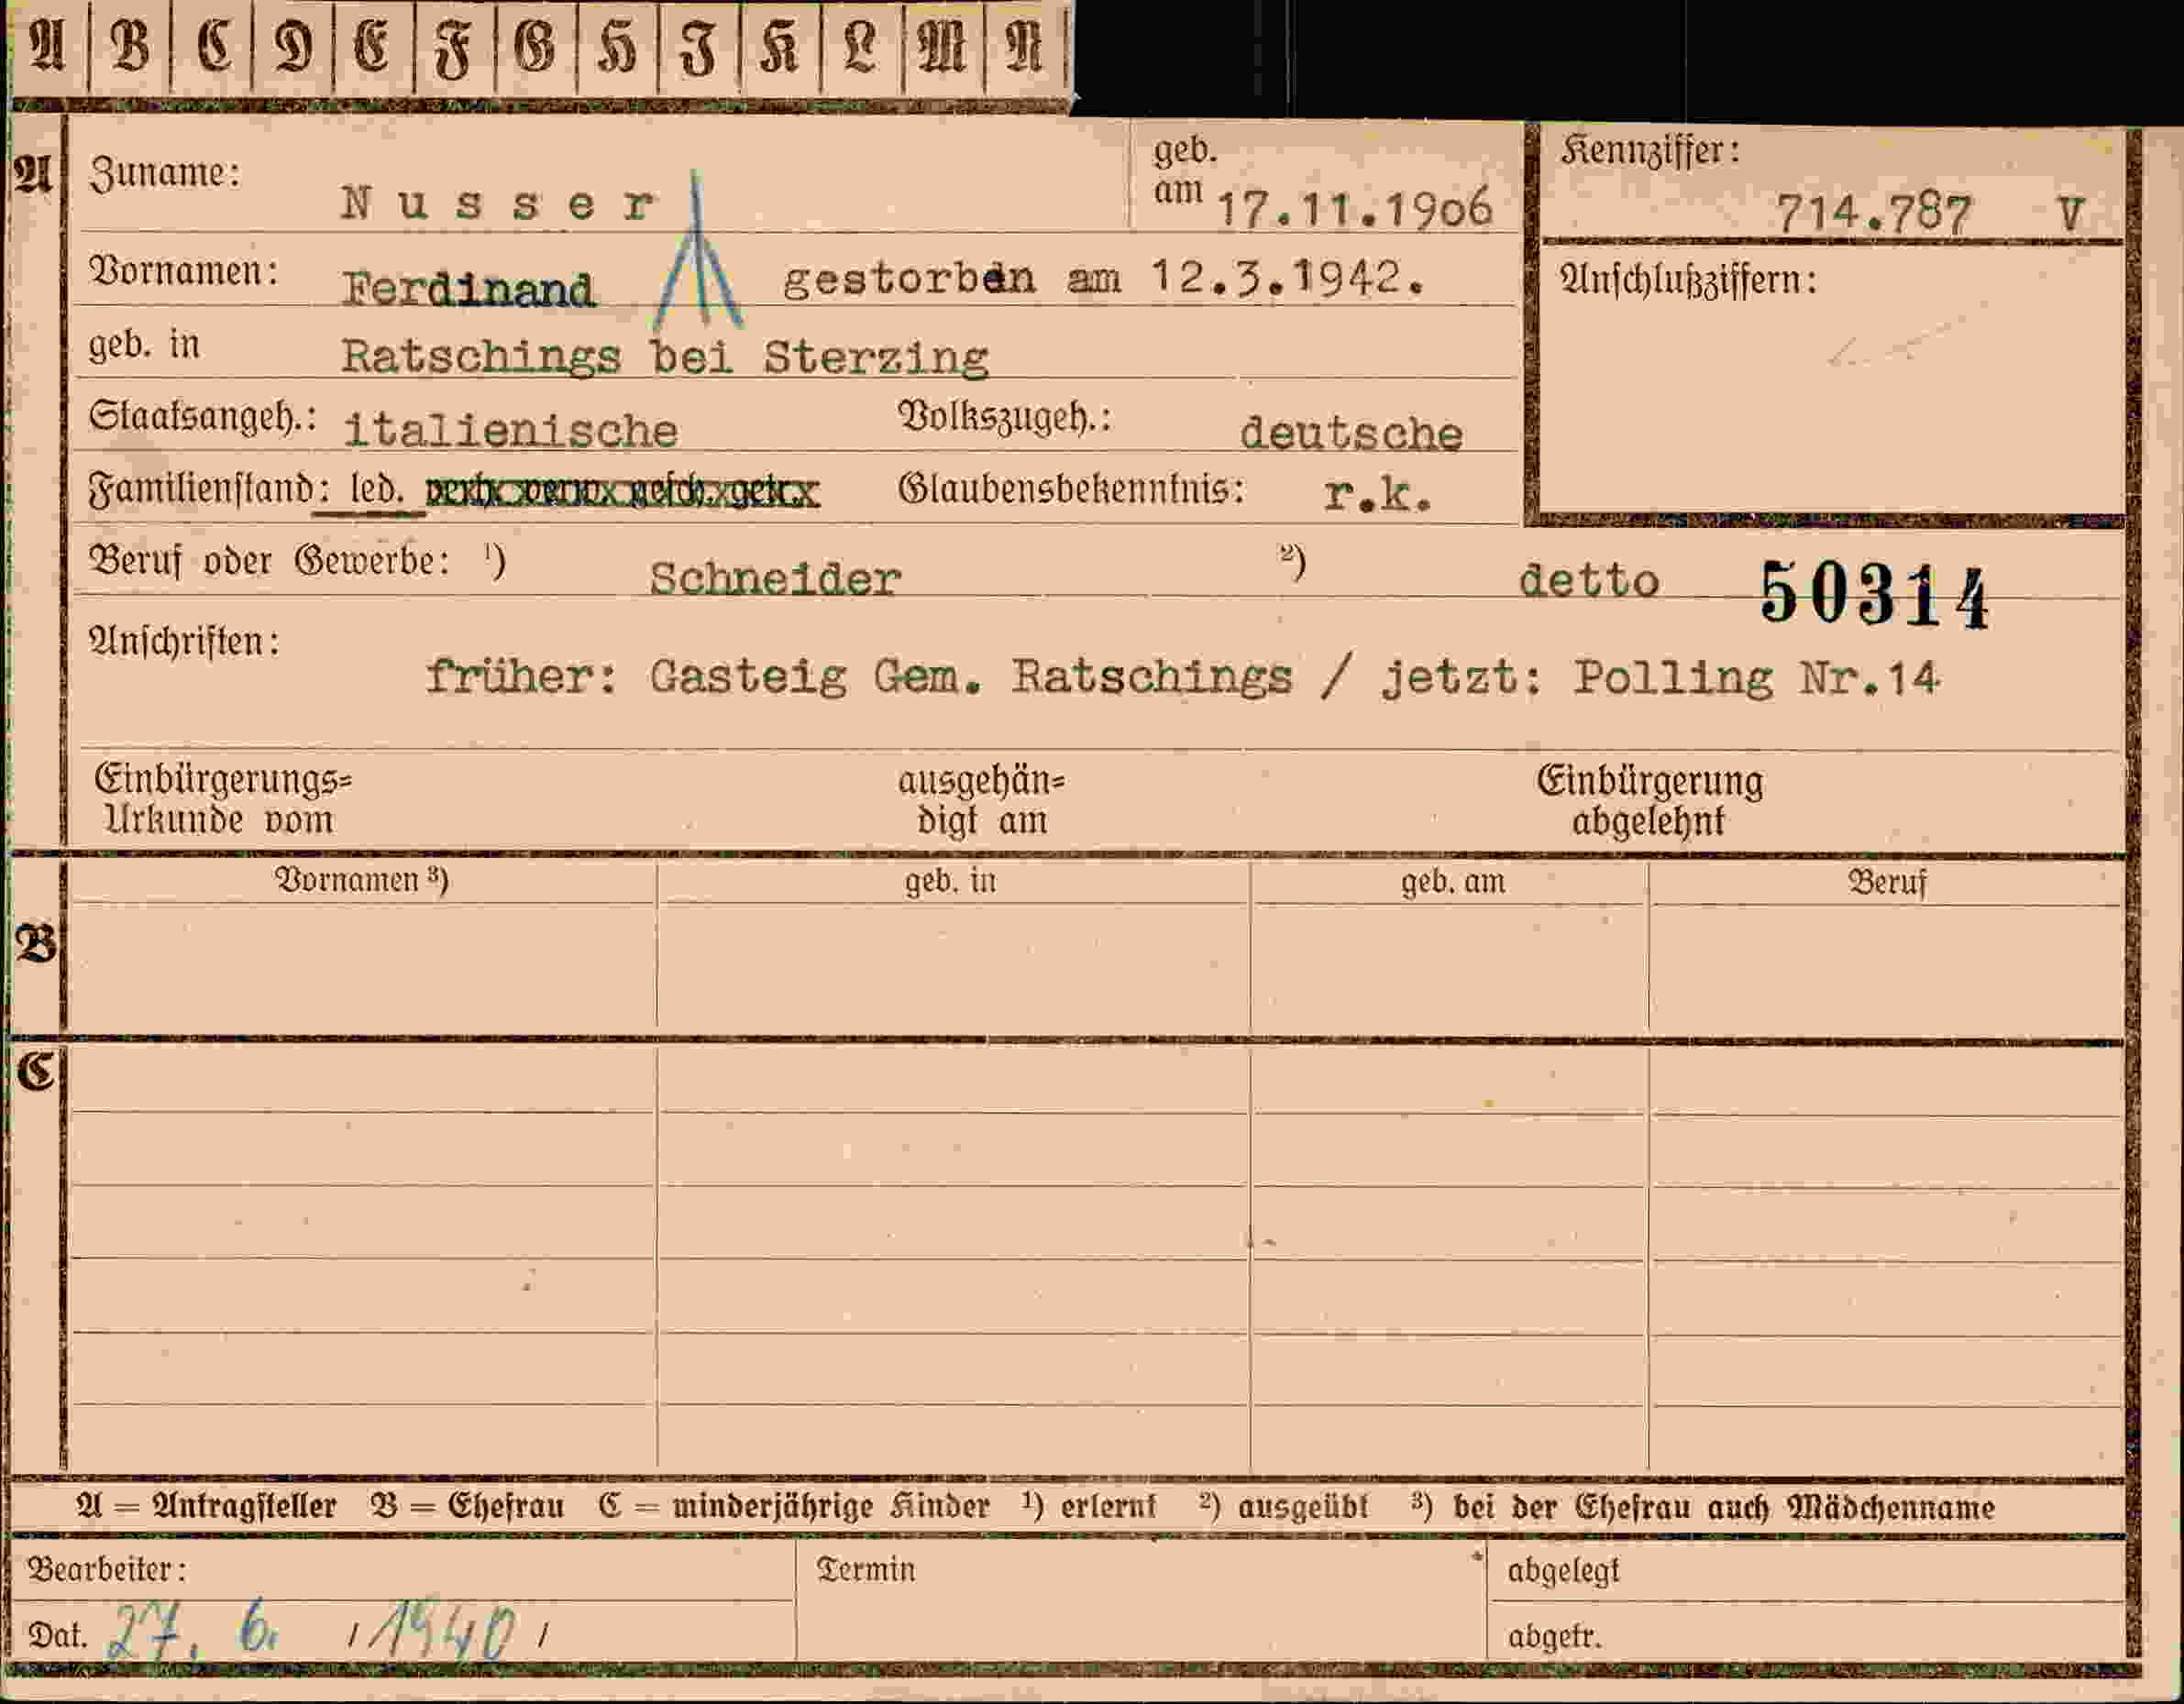Click the 'Vornamen 3)' column header

coord(361,880)
